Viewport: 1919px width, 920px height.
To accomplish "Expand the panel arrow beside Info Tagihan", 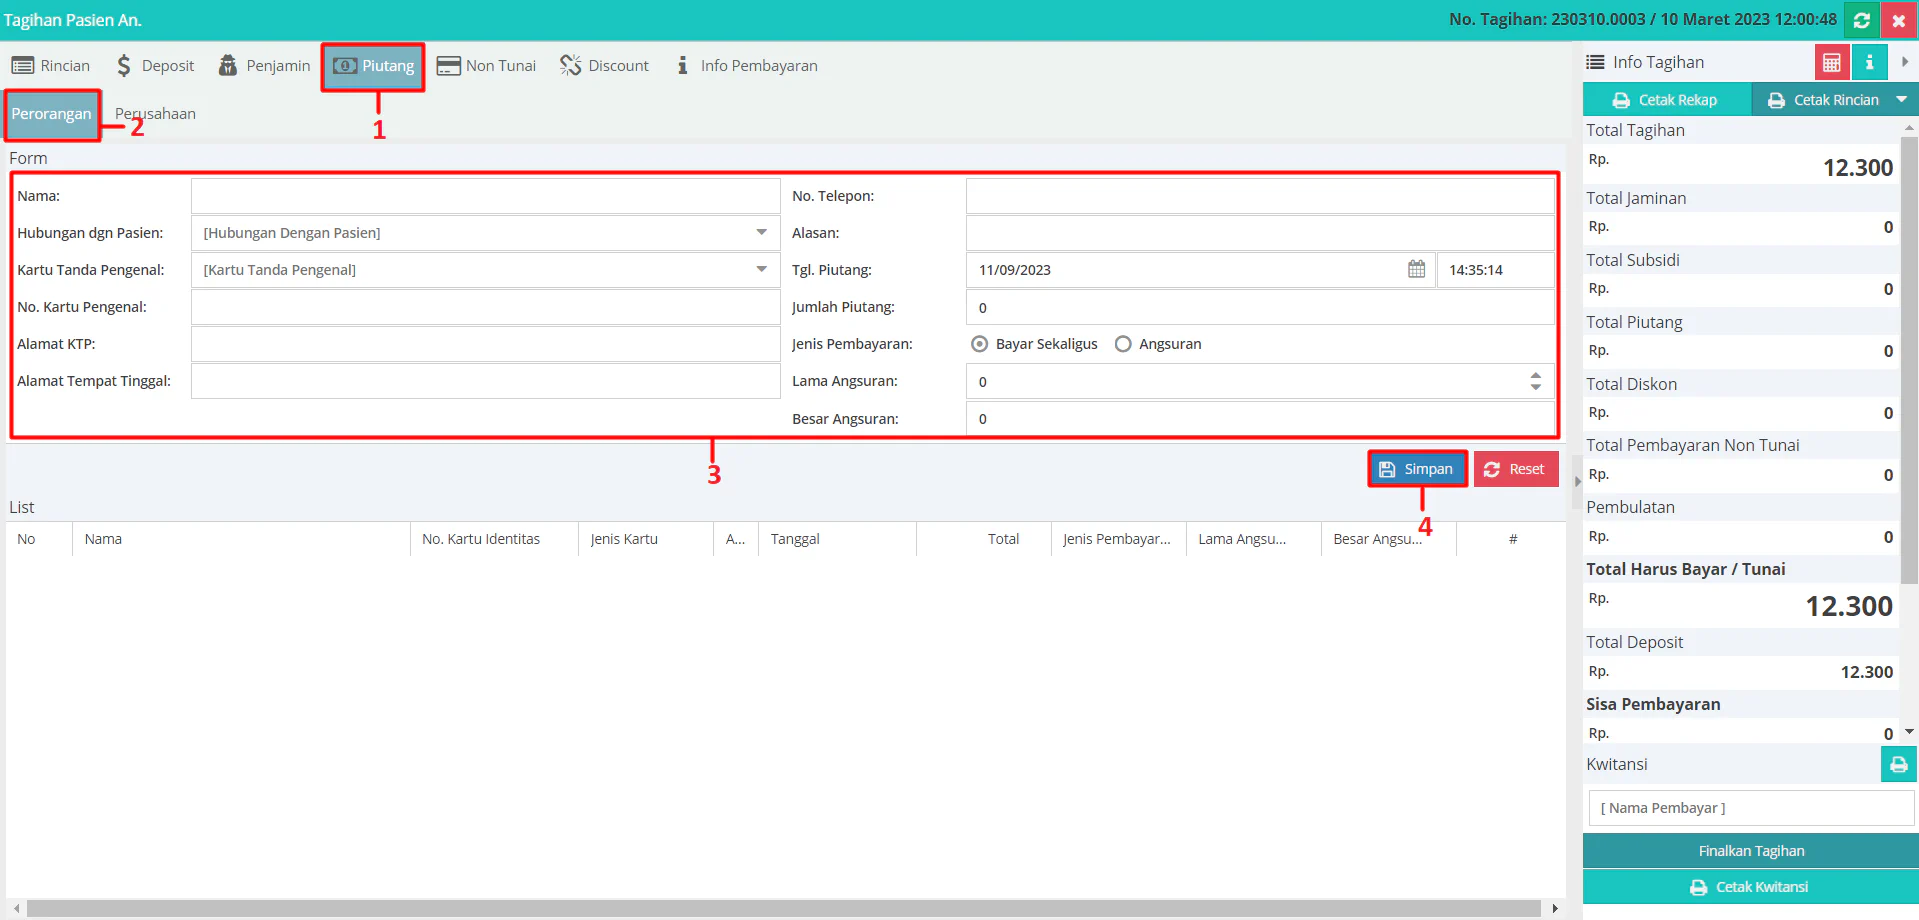I will 1904,62.
